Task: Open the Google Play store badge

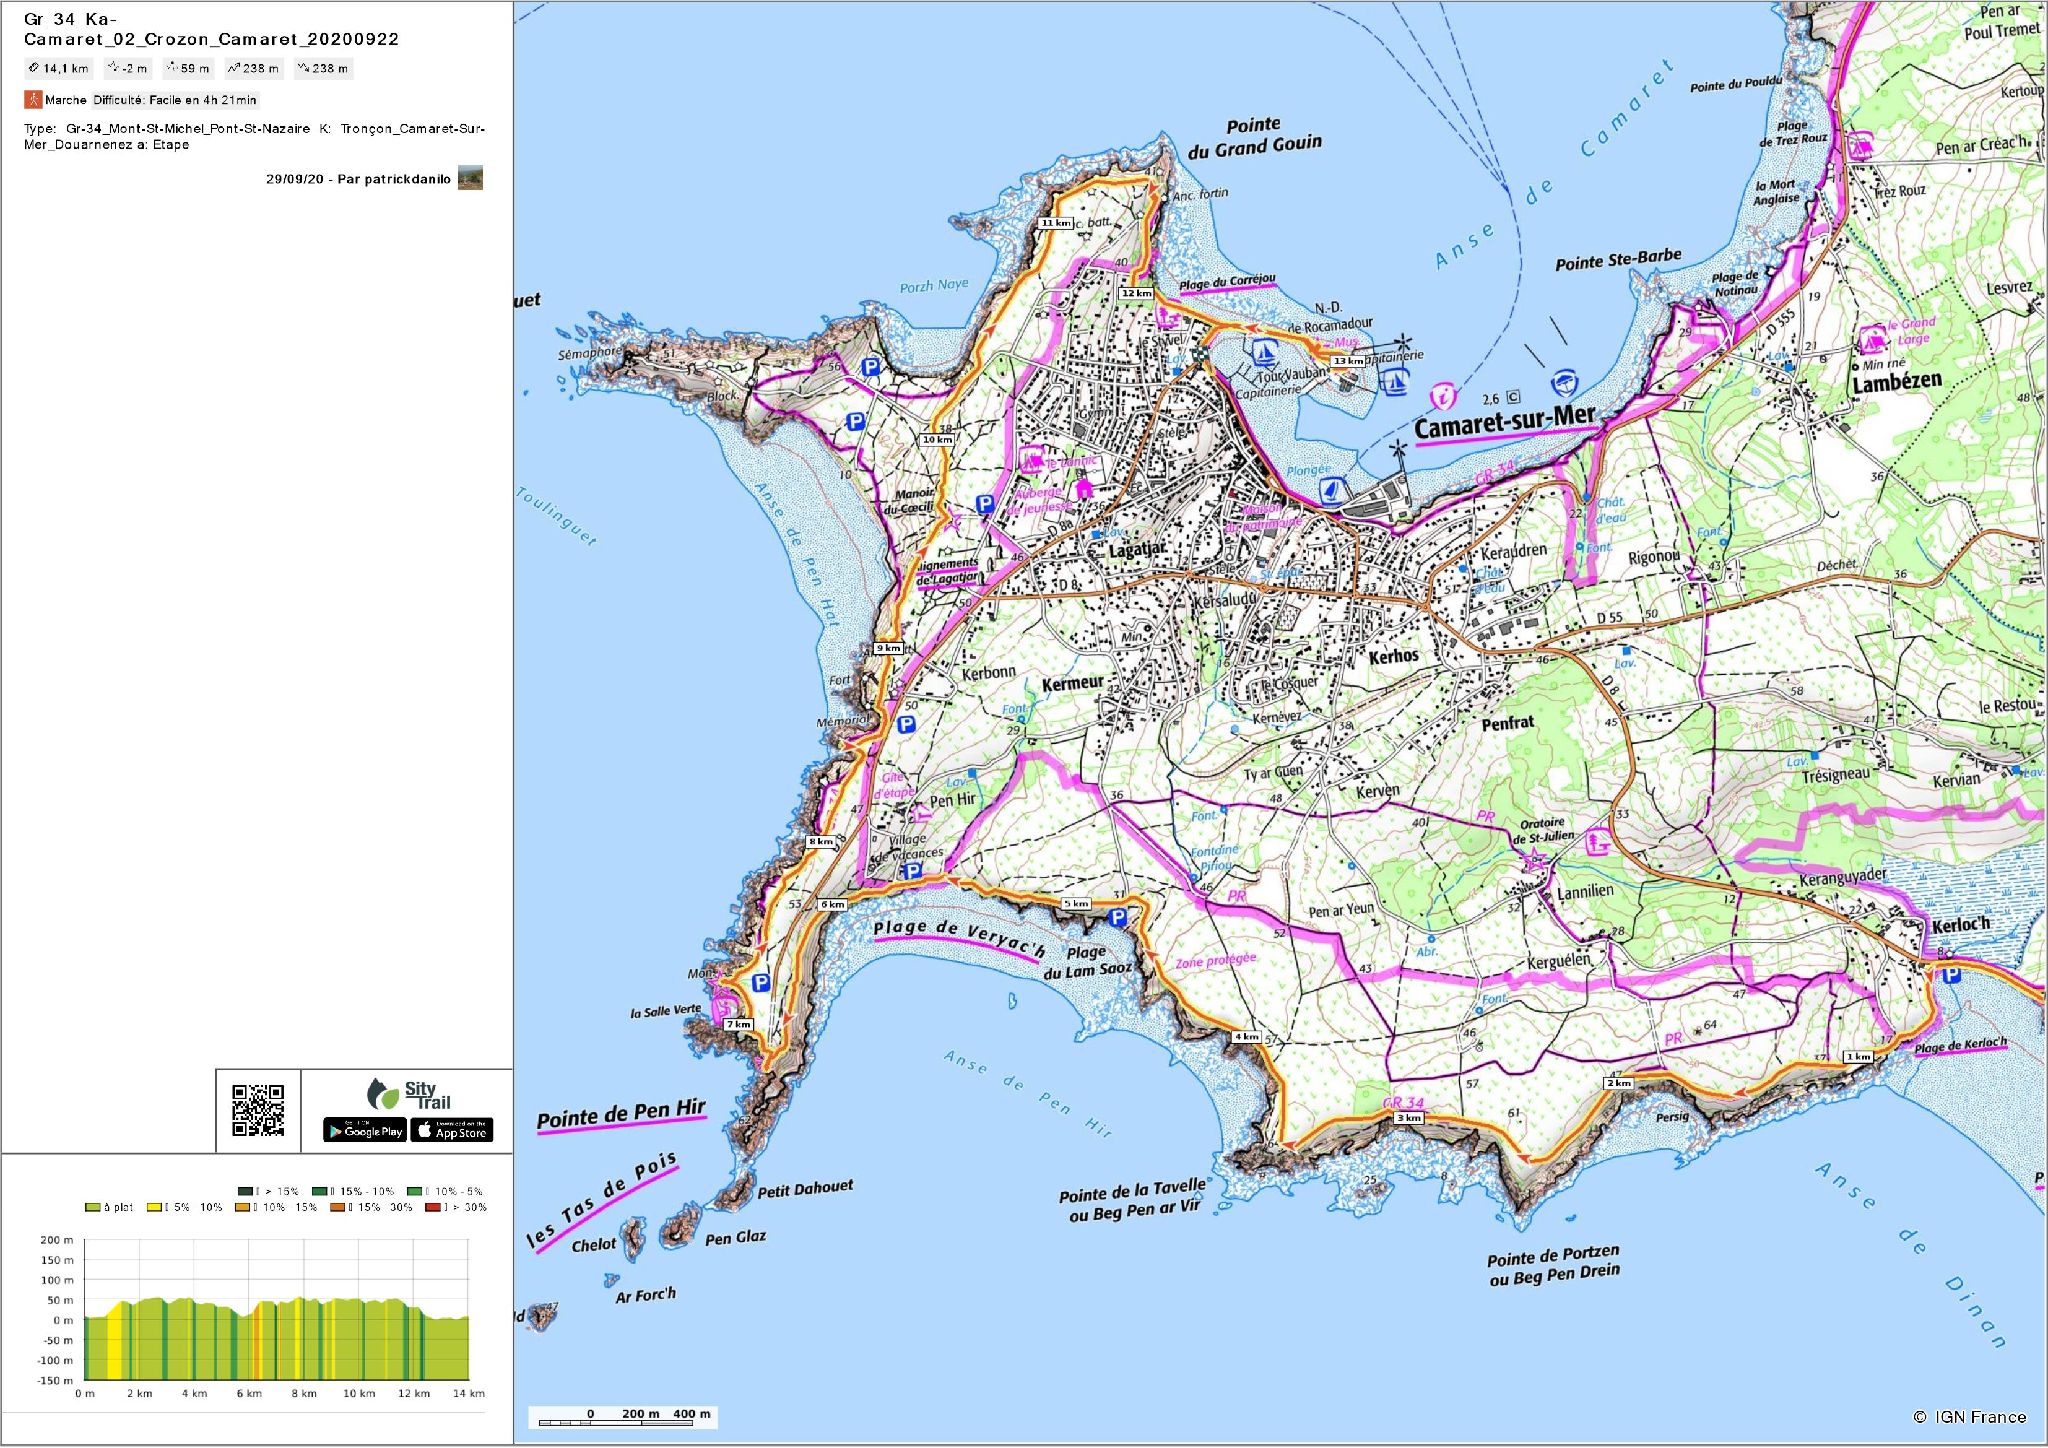Action: 365,1131
